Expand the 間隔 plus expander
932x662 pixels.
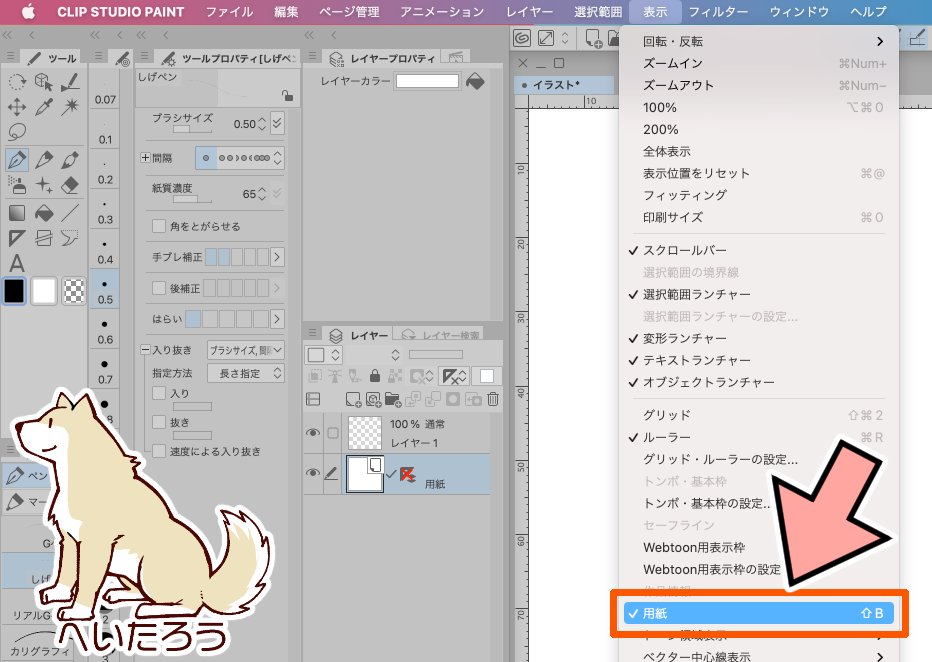coord(145,157)
